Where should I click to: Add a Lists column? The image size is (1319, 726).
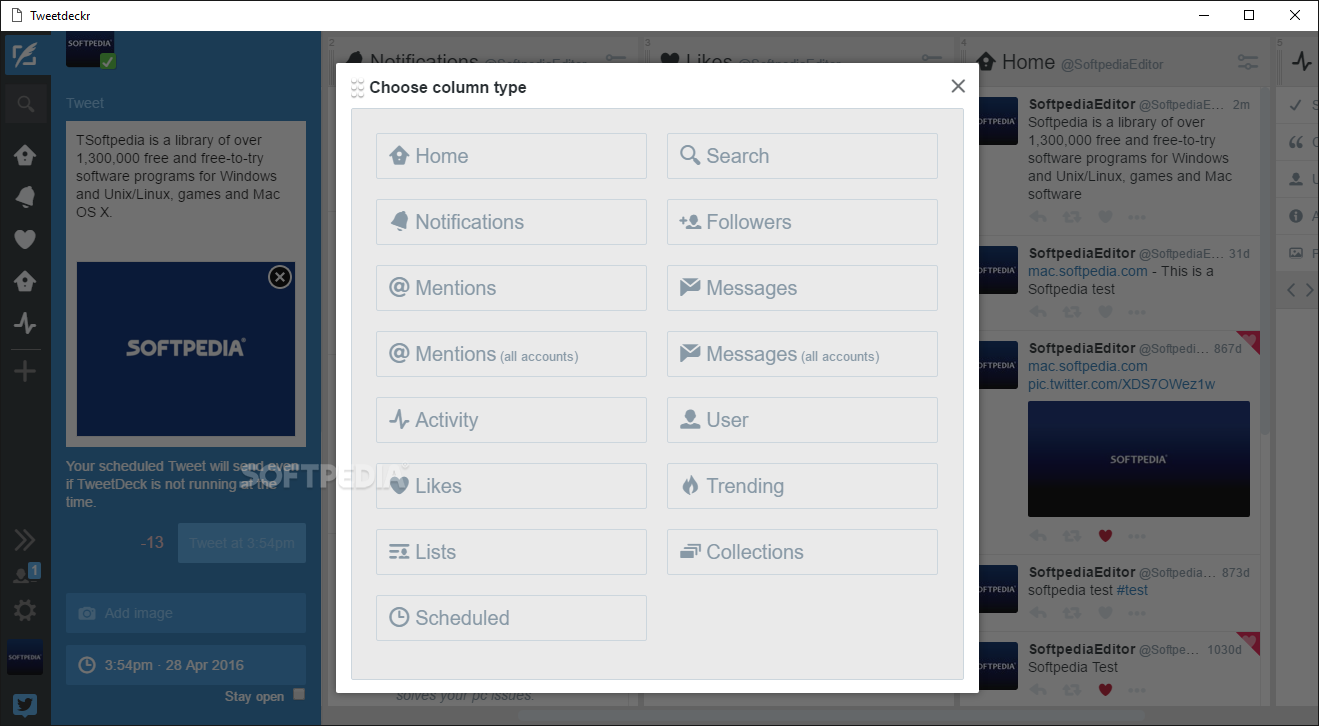pyautogui.click(x=511, y=552)
